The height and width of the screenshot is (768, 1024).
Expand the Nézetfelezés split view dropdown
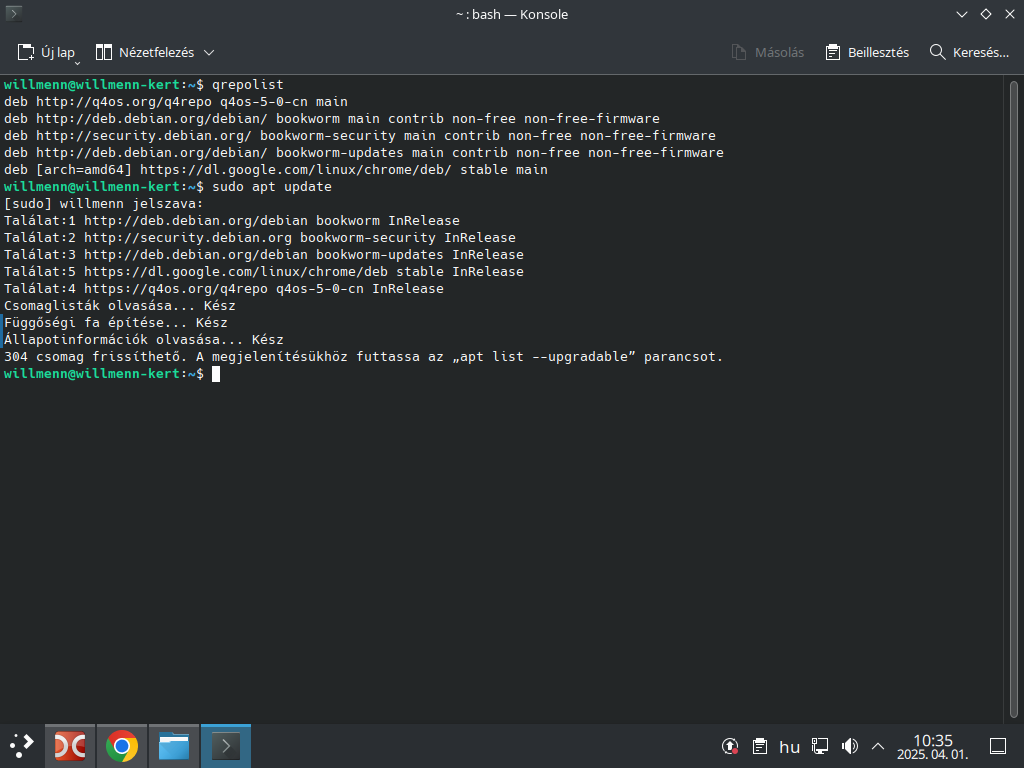click(x=155, y=52)
